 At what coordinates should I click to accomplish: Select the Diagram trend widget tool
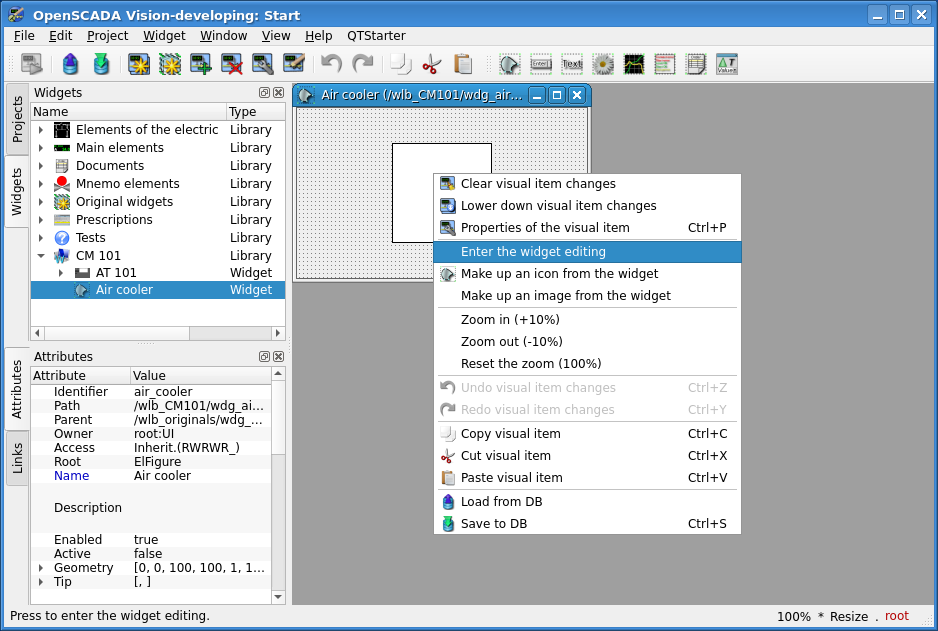[634, 65]
